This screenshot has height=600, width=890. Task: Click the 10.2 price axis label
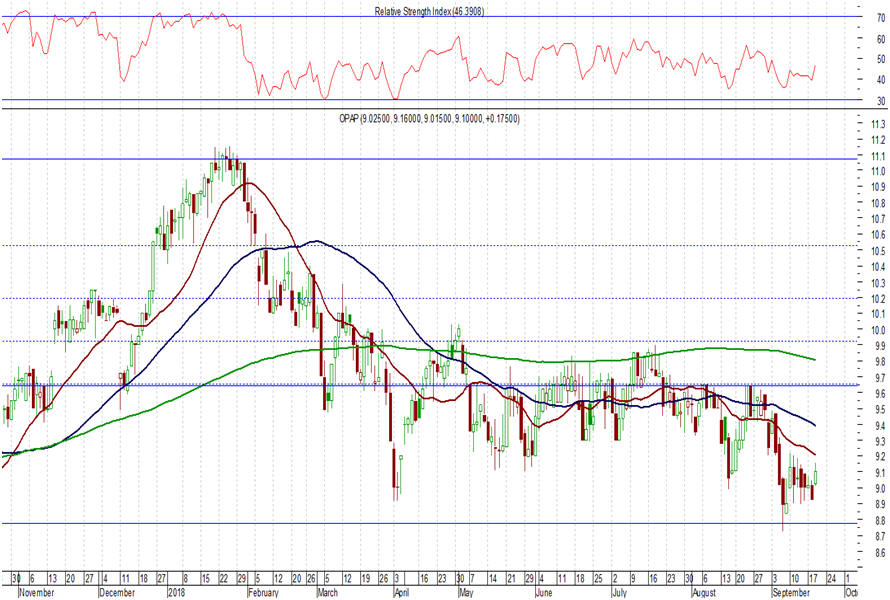click(x=878, y=299)
